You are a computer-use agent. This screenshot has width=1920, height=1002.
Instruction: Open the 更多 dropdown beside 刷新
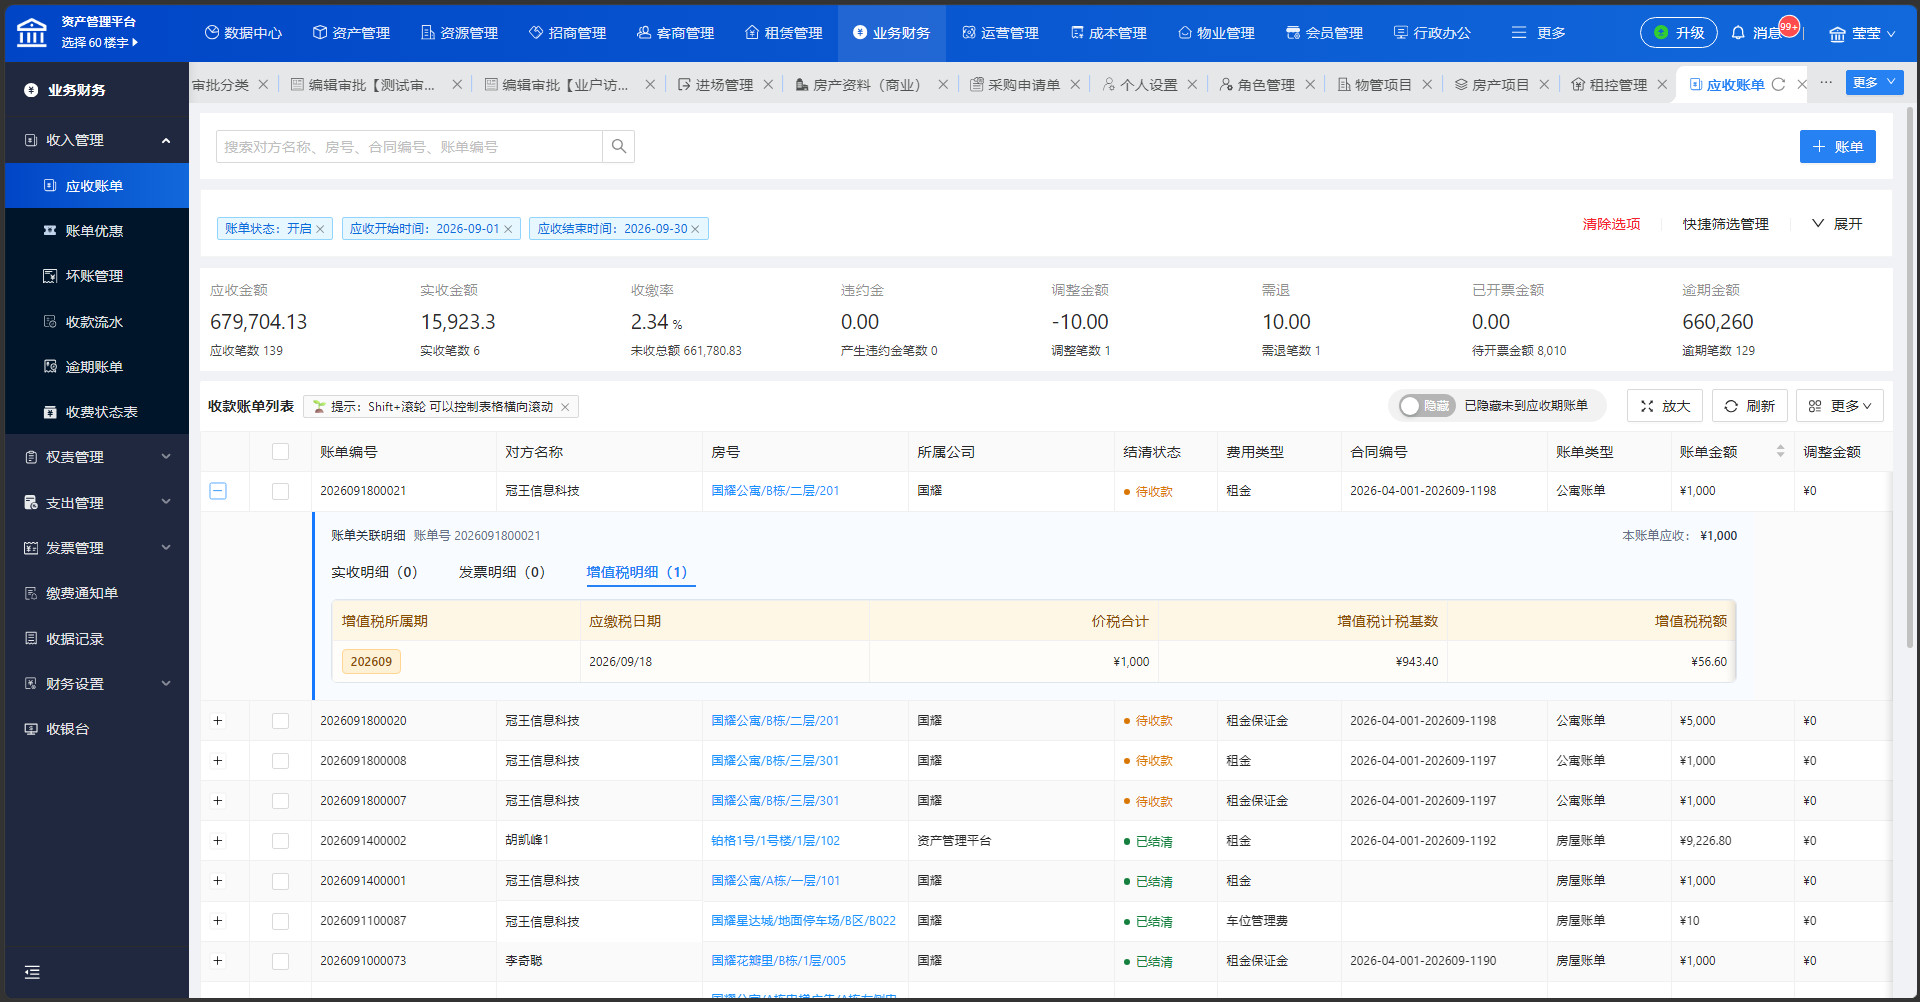click(x=1839, y=406)
